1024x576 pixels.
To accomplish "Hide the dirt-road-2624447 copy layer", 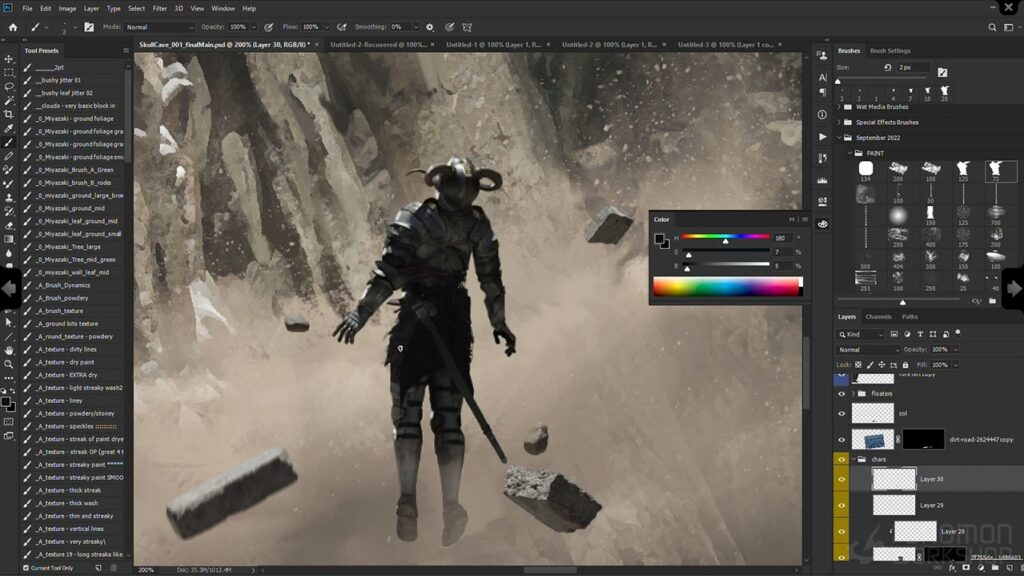I will [841, 440].
